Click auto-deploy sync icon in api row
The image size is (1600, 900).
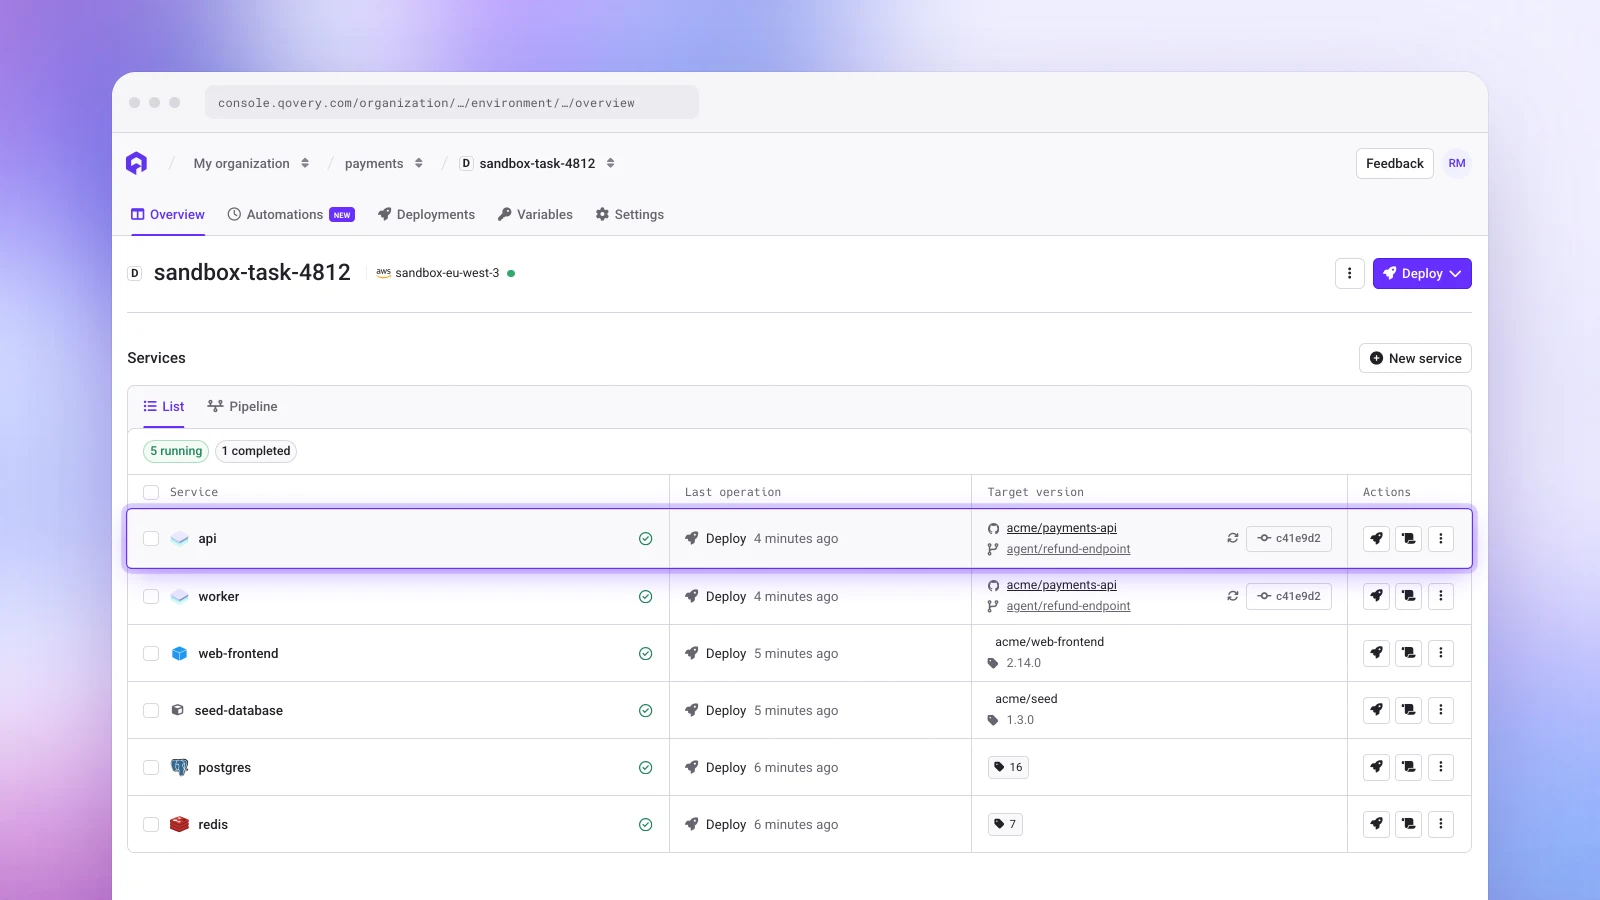1233,538
